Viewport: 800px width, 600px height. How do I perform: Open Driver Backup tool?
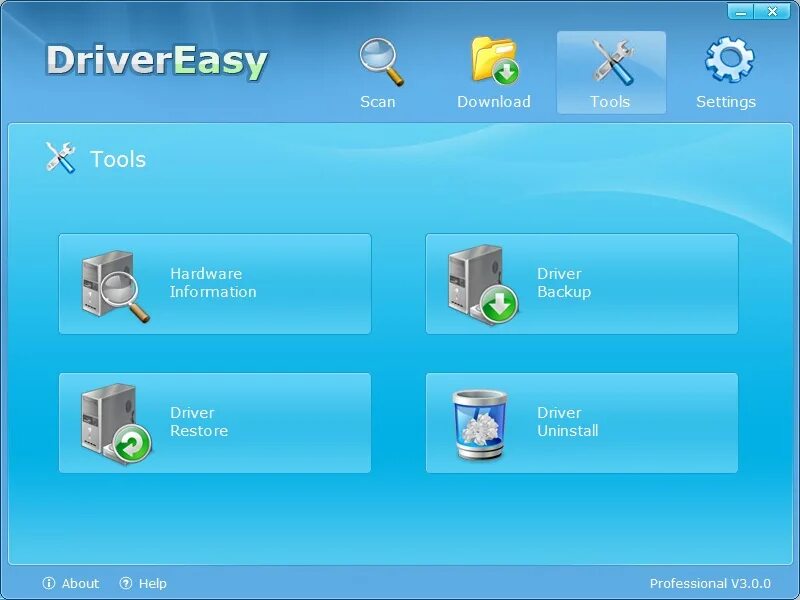[582, 284]
